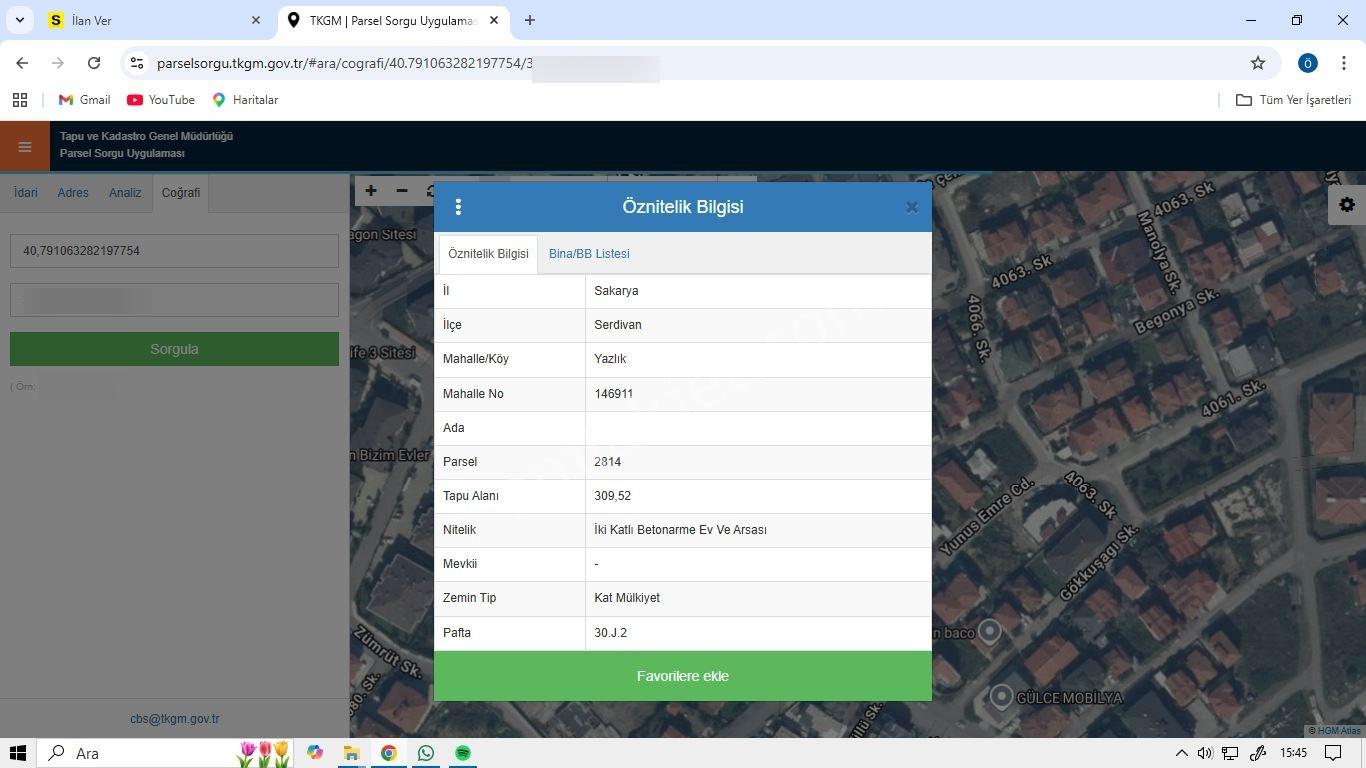The height and width of the screenshot is (768, 1366).
Task: Switch to the Adres search tab
Action: [x=73, y=193]
